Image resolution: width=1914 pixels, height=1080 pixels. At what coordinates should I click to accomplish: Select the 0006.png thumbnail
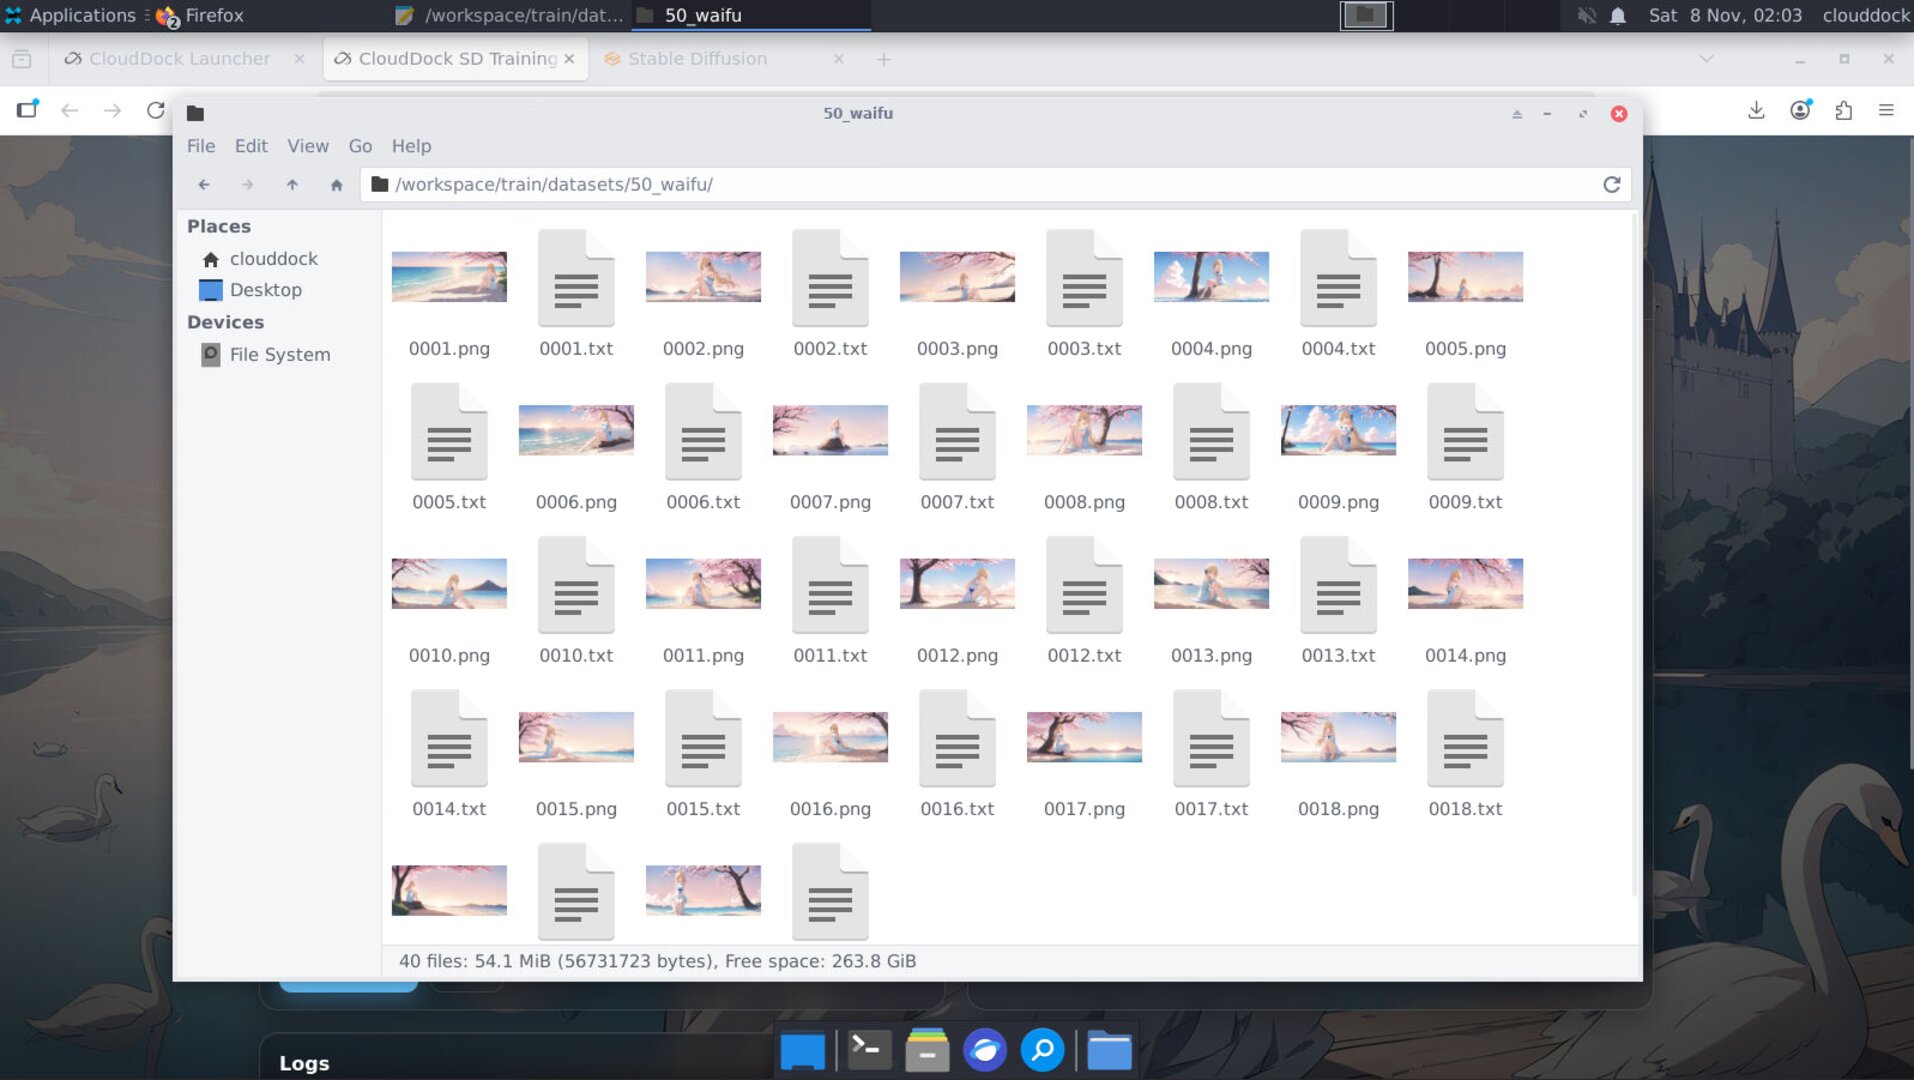[576, 430]
